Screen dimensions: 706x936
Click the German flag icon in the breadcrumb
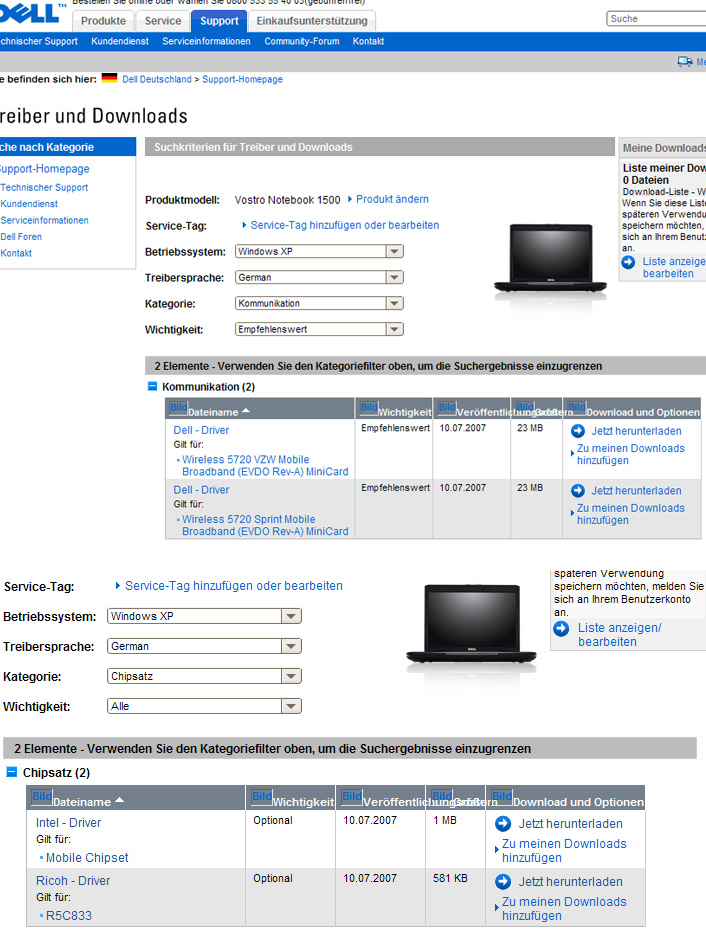click(109, 78)
